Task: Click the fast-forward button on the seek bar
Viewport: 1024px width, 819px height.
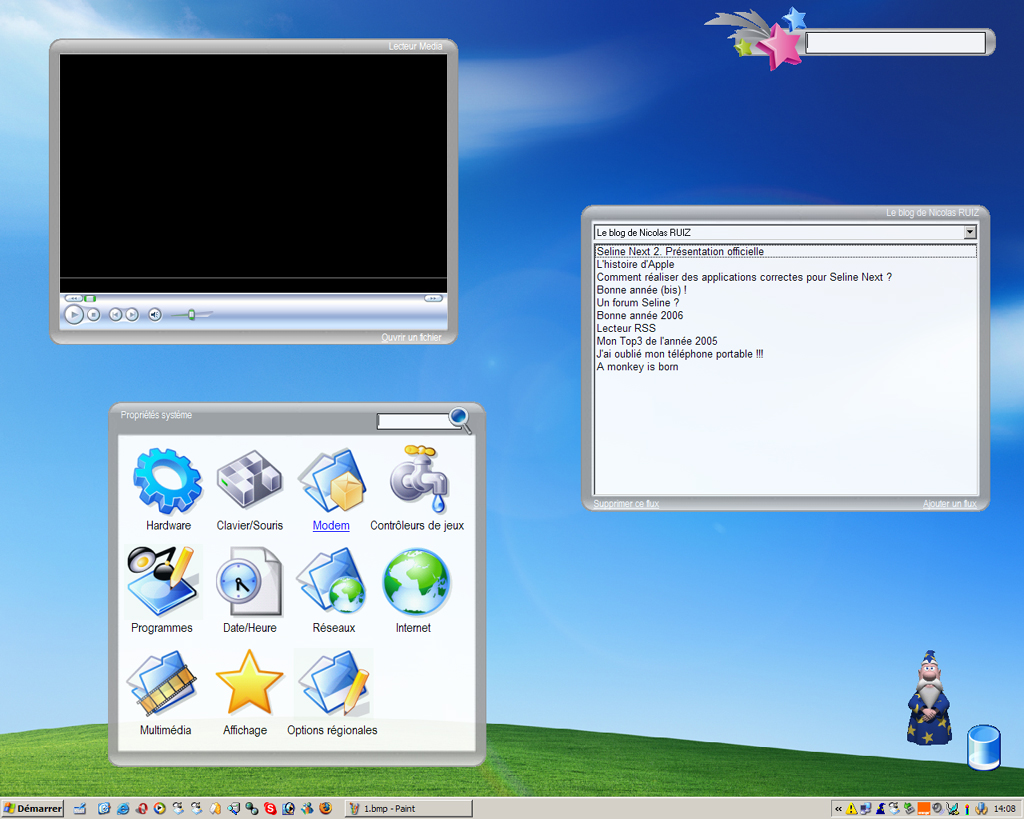Action: (433, 298)
